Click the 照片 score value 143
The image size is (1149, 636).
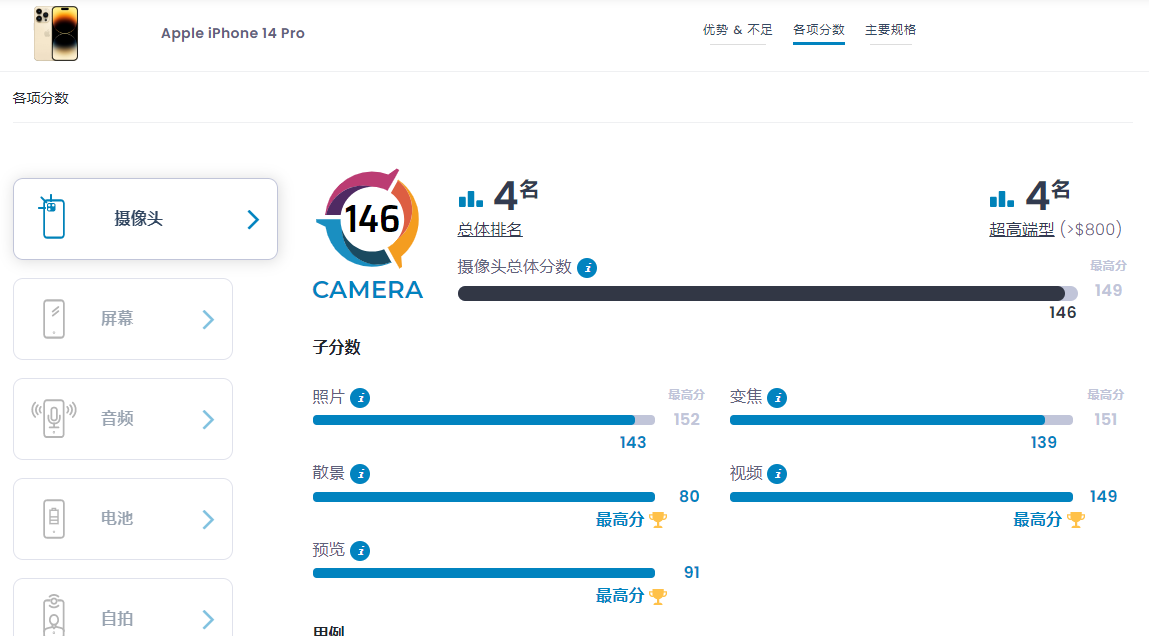[633, 443]
